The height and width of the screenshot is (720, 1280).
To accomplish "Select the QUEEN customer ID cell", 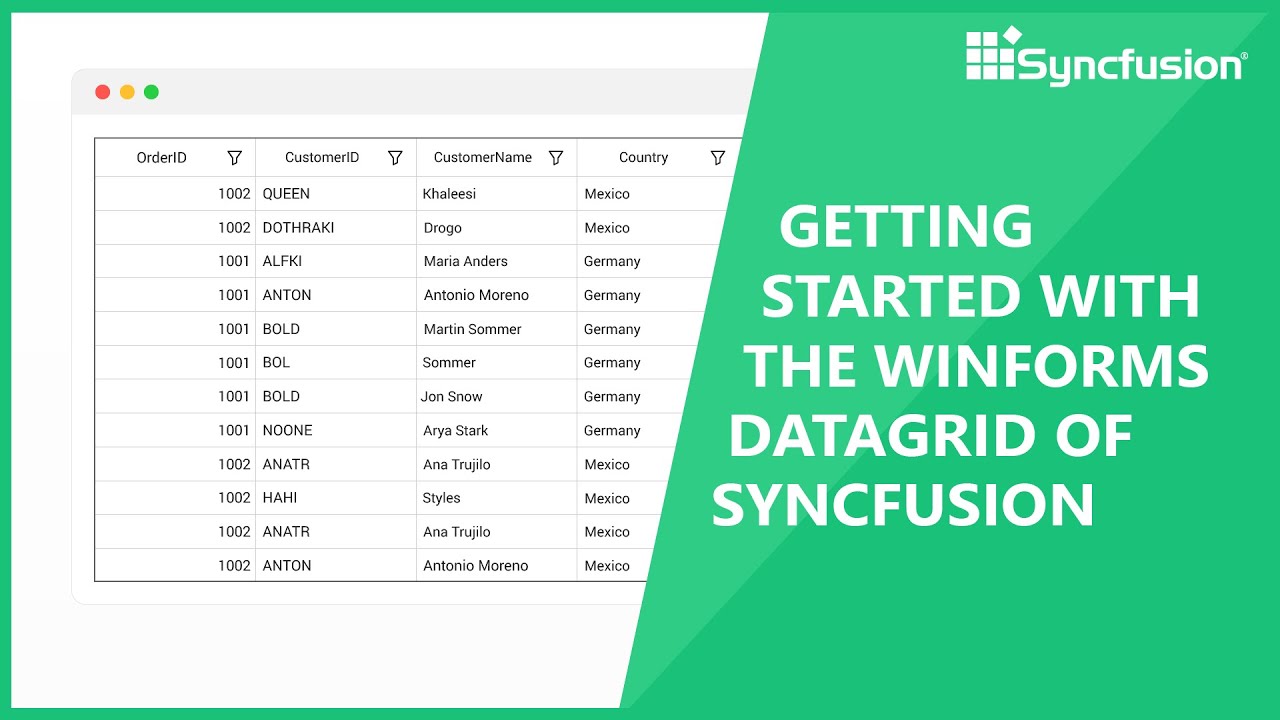I will tap(336, 194).
